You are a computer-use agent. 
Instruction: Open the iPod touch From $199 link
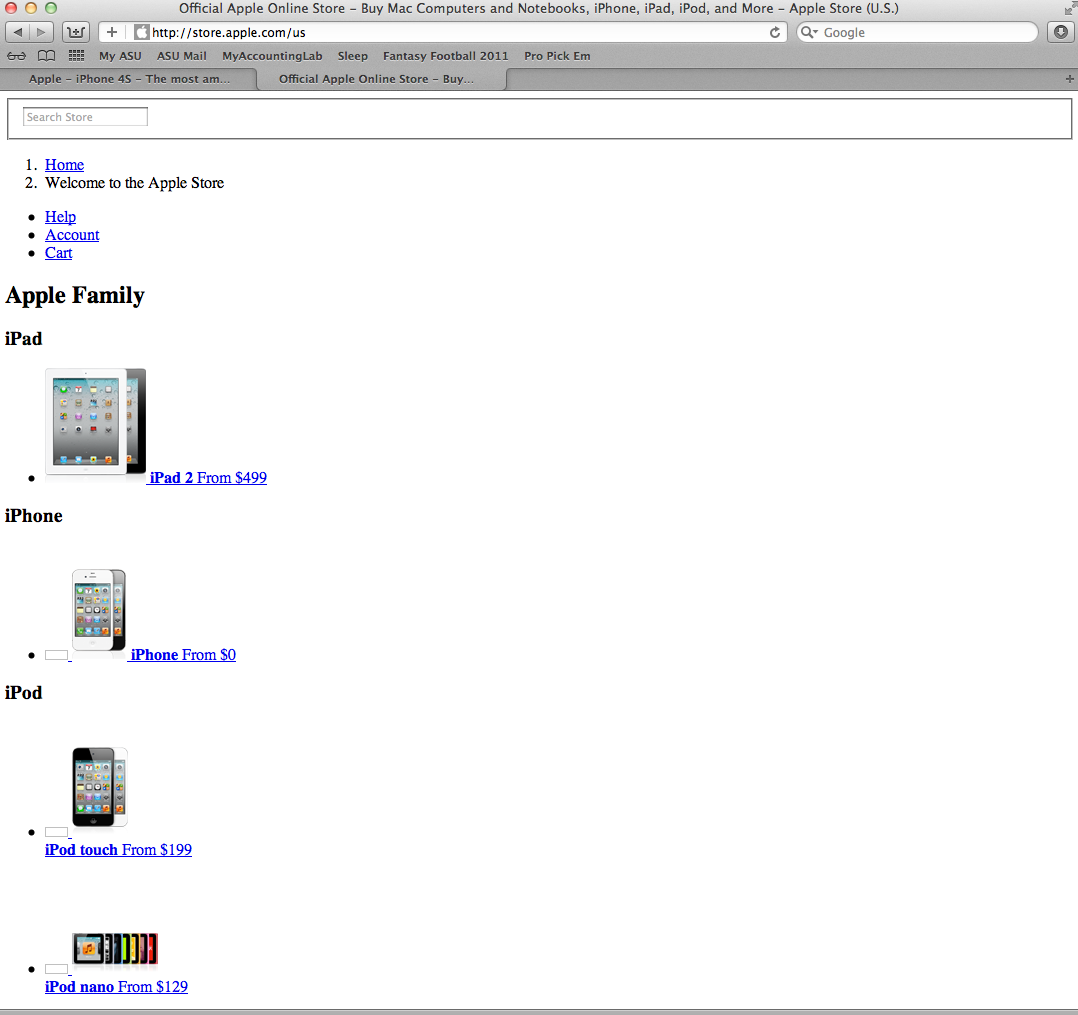[x=118, y=850]
